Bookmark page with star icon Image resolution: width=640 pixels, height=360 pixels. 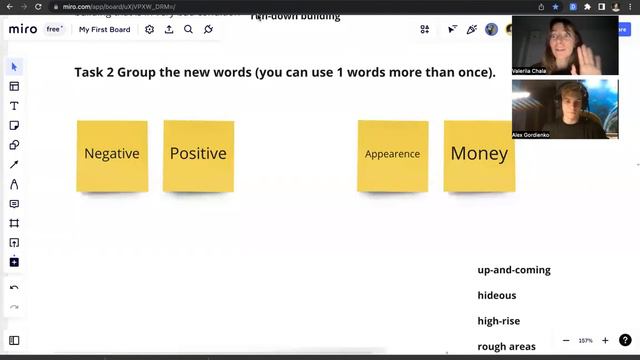556,7
